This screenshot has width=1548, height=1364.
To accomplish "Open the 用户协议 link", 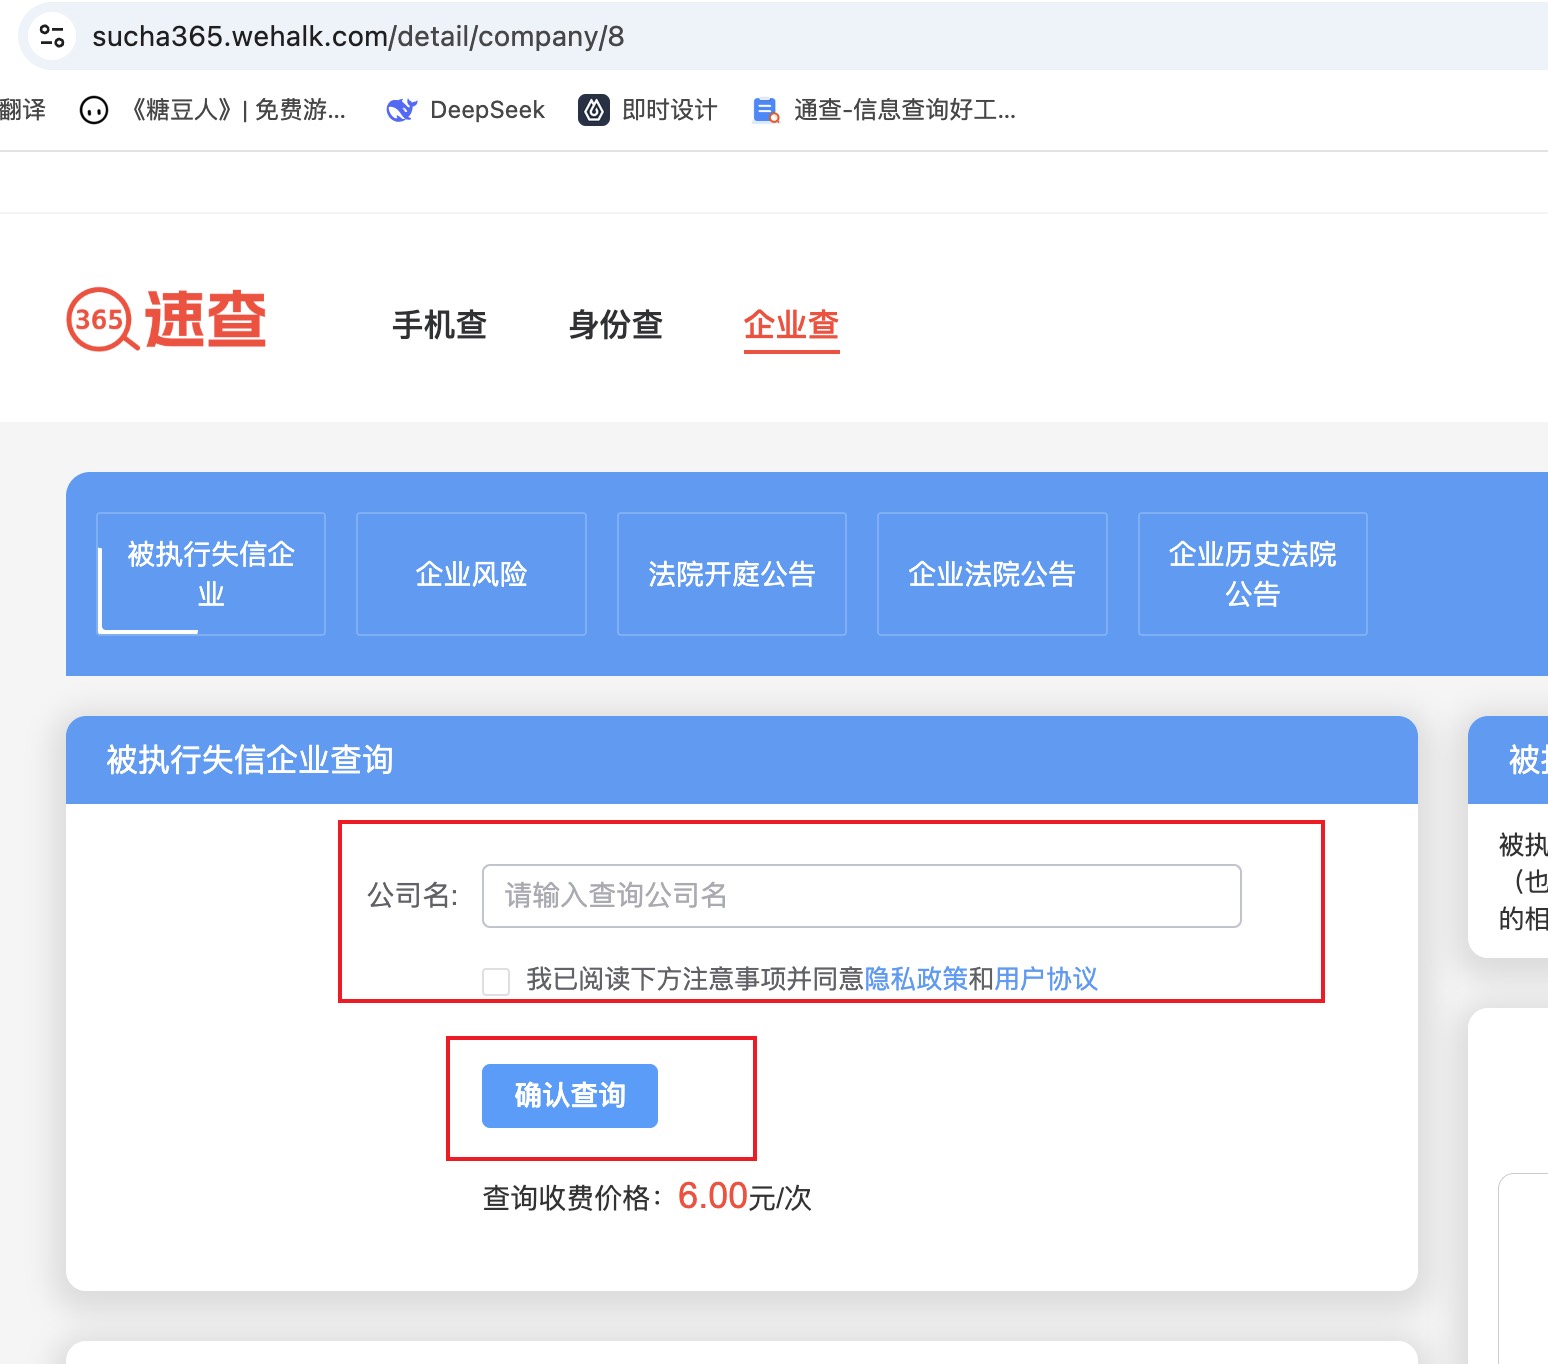I will [1045, 979].
